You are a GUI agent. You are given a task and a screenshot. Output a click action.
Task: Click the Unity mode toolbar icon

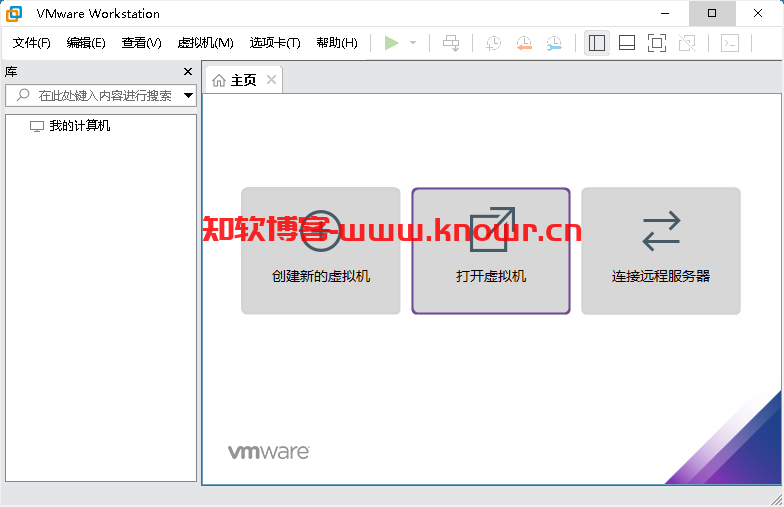click(687, 43)
